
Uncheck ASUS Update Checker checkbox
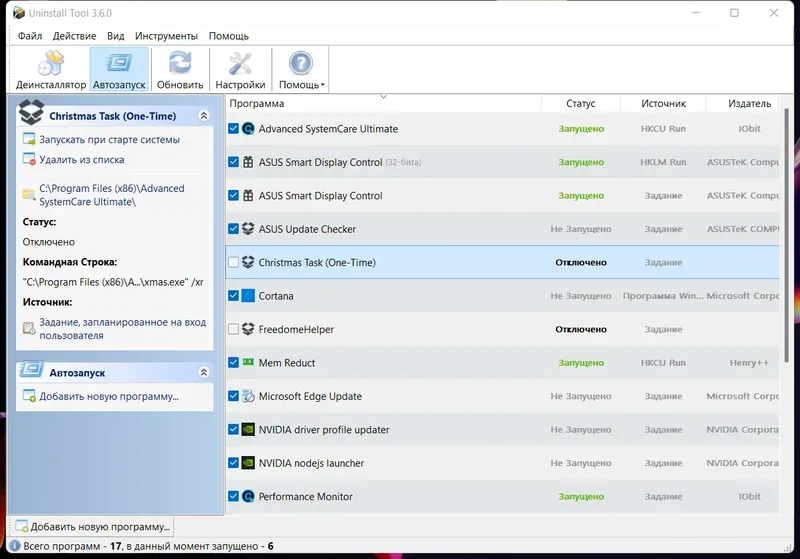233,229
